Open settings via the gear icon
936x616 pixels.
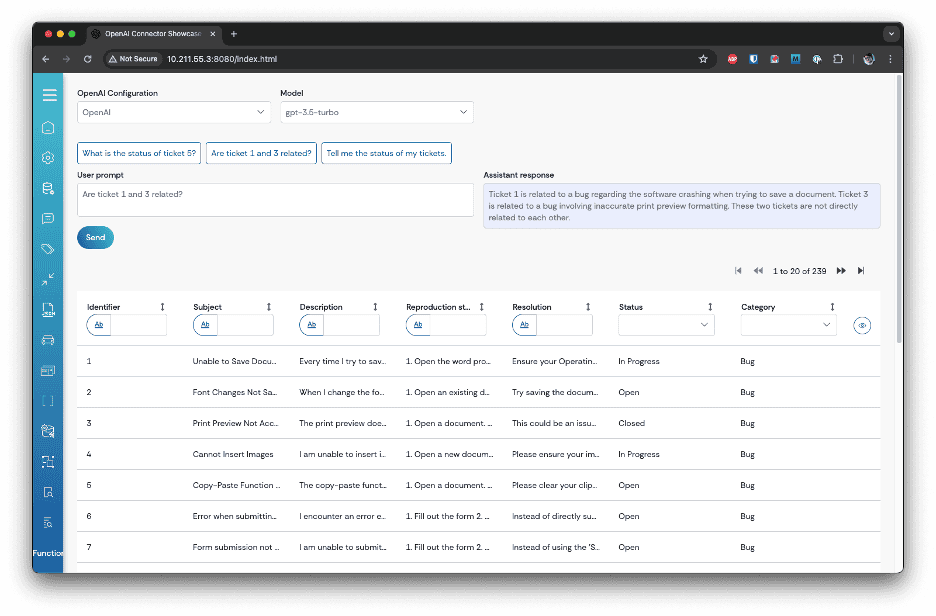(x=48, y=157)
